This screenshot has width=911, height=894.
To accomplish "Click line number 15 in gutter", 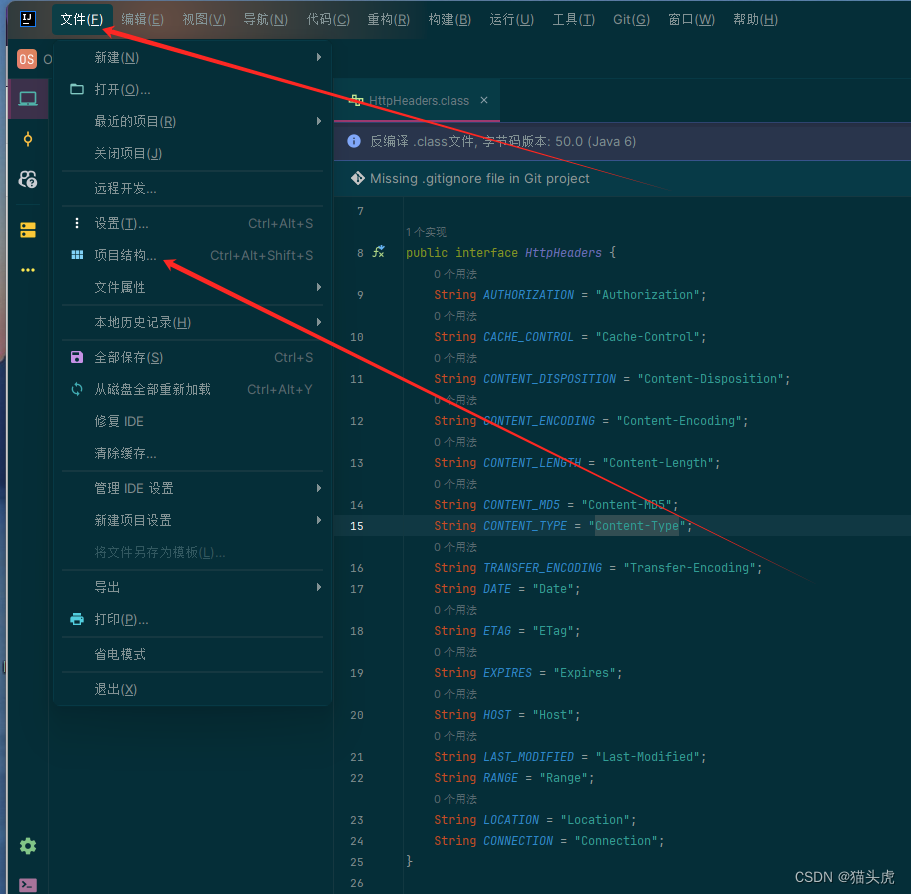I will click(x=356, y=526).
